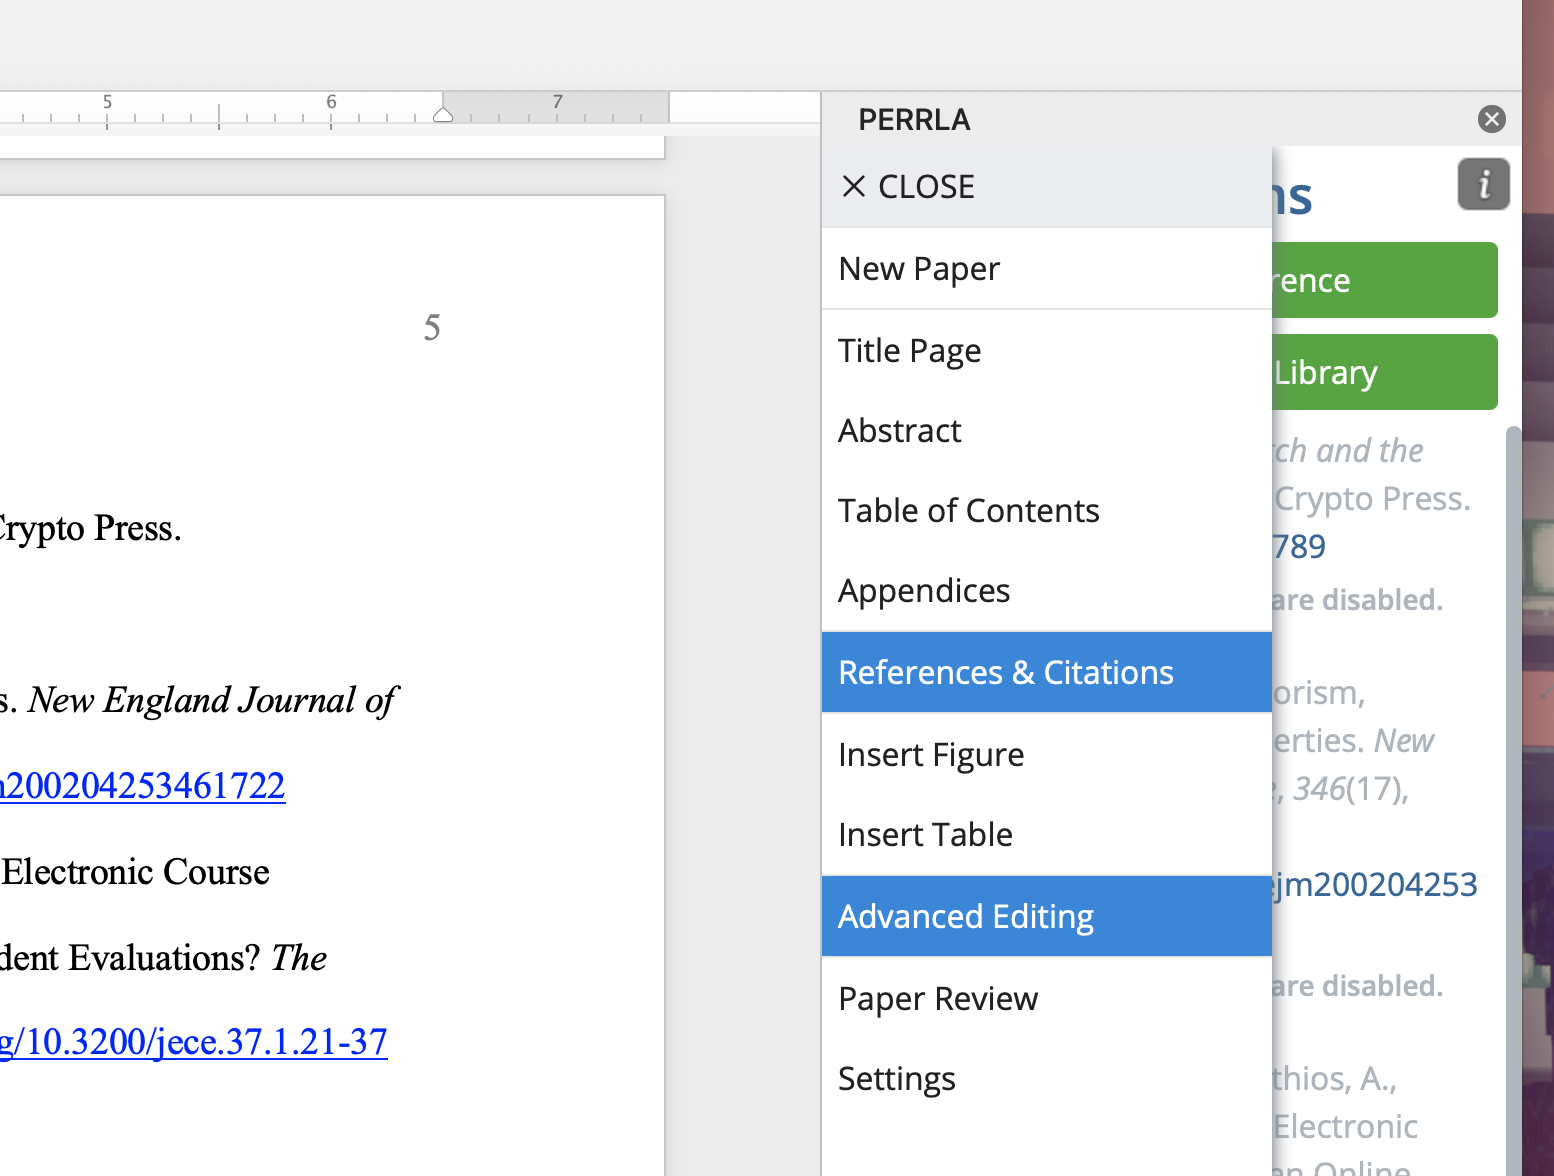Choose Abstract from the menu
Image resolution: width=1554 pixels, height=1176 pixels.
[x=1046, y=430]
